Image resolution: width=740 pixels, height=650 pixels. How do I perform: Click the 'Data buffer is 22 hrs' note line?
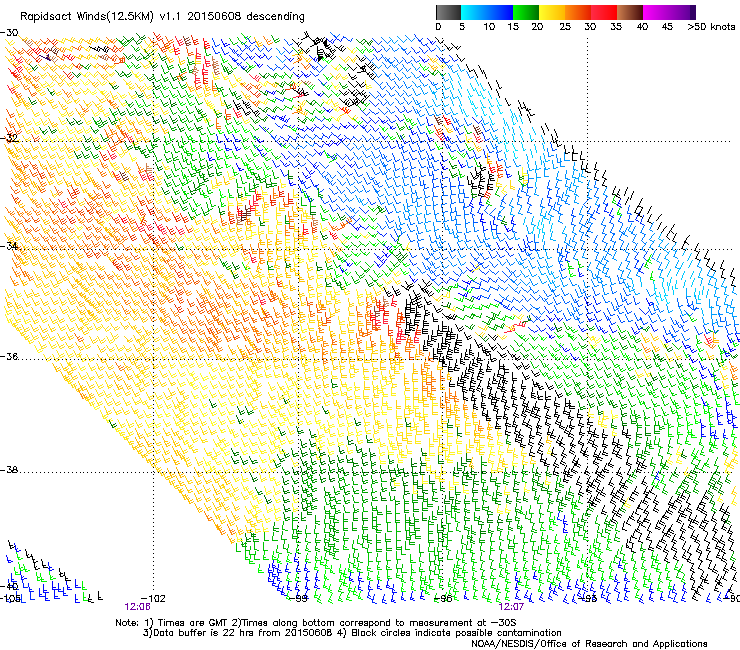point(352,633)
